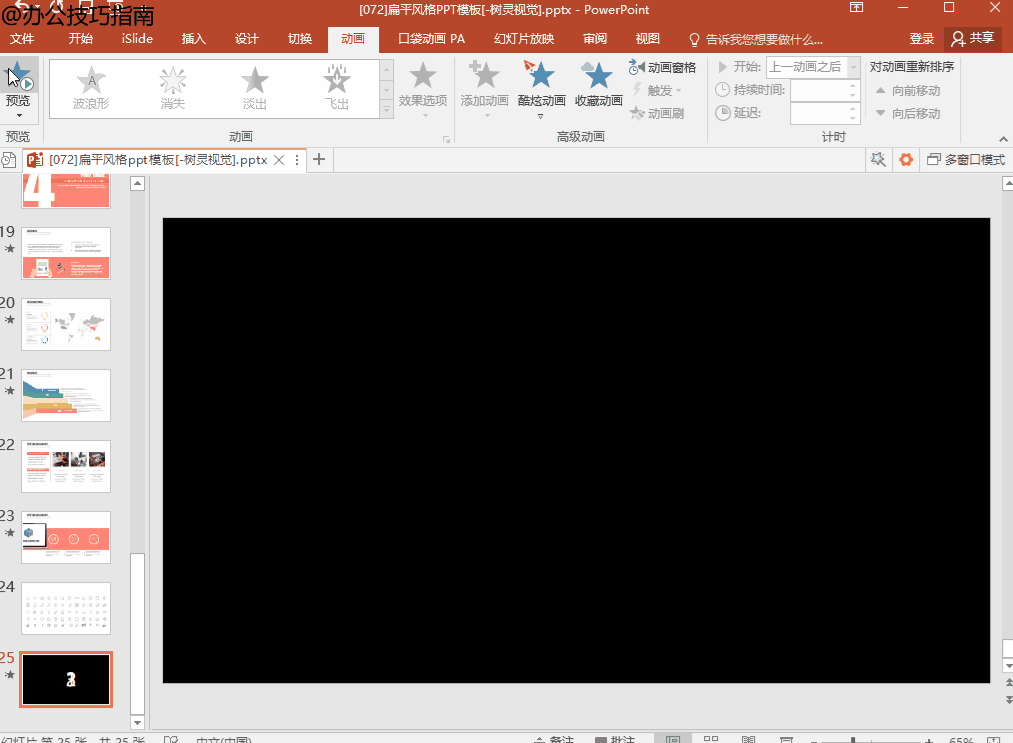Select the 波浪形 animation effect
The height and width of the screenshot is (743, 1013).
pyautogui.click(x=91, y=89)
